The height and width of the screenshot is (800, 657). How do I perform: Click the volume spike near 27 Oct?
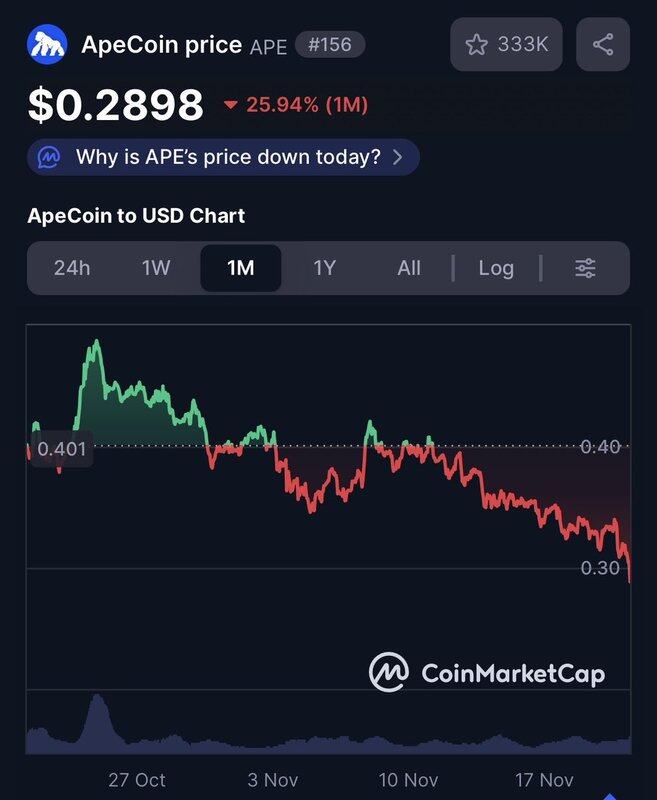point(96,716)
